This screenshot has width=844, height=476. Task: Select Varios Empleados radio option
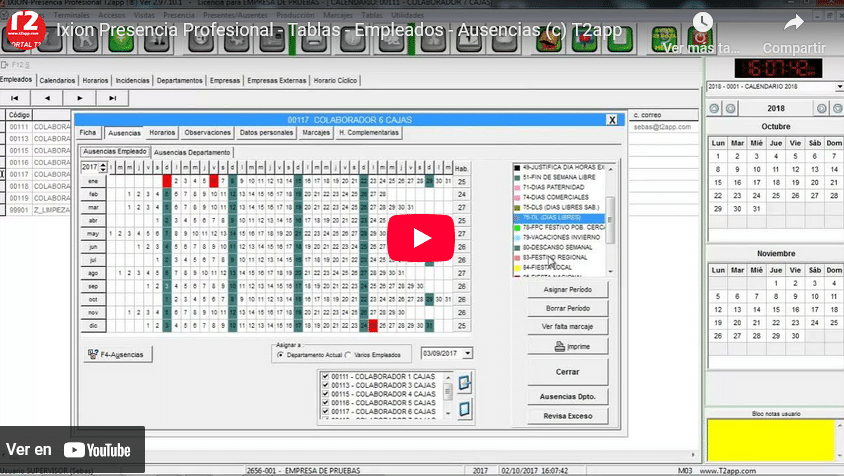348,355
